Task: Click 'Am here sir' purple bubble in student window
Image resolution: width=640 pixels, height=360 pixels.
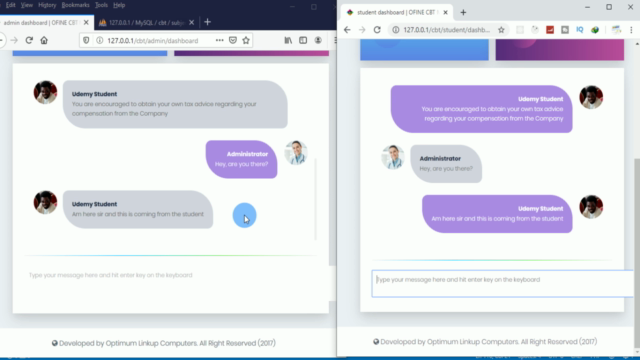Action: (x=497, y=214)
